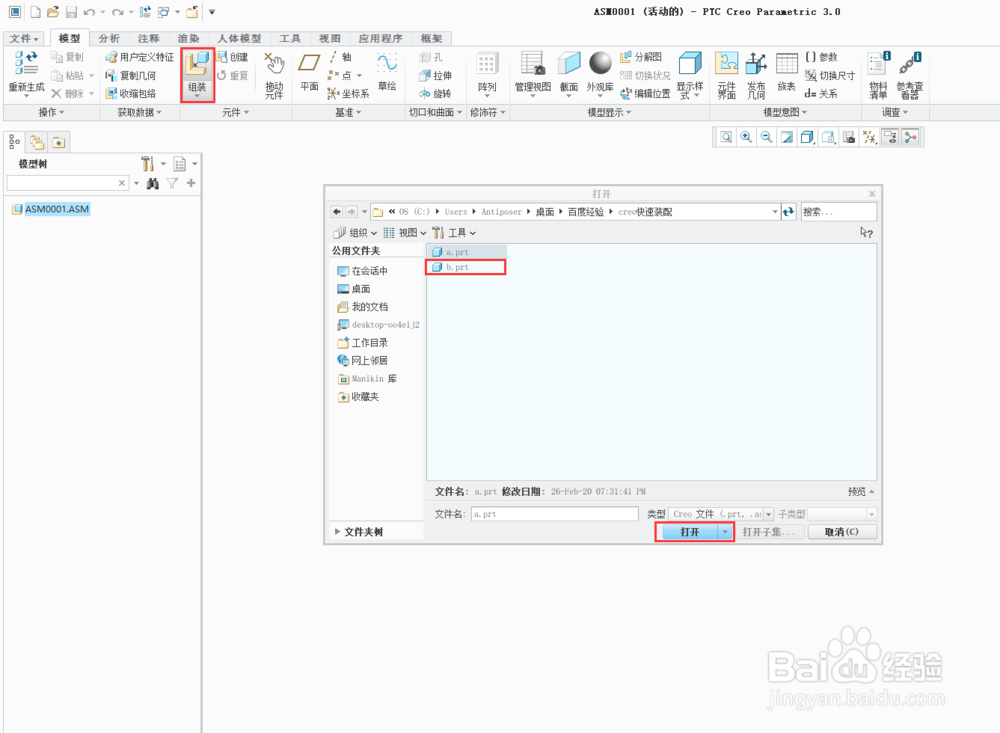This screenshot has height=733, width=1000.
Task: Open the 组织 dropdown in open dialog
Action: pyautogui.click(x=355, y=233)
